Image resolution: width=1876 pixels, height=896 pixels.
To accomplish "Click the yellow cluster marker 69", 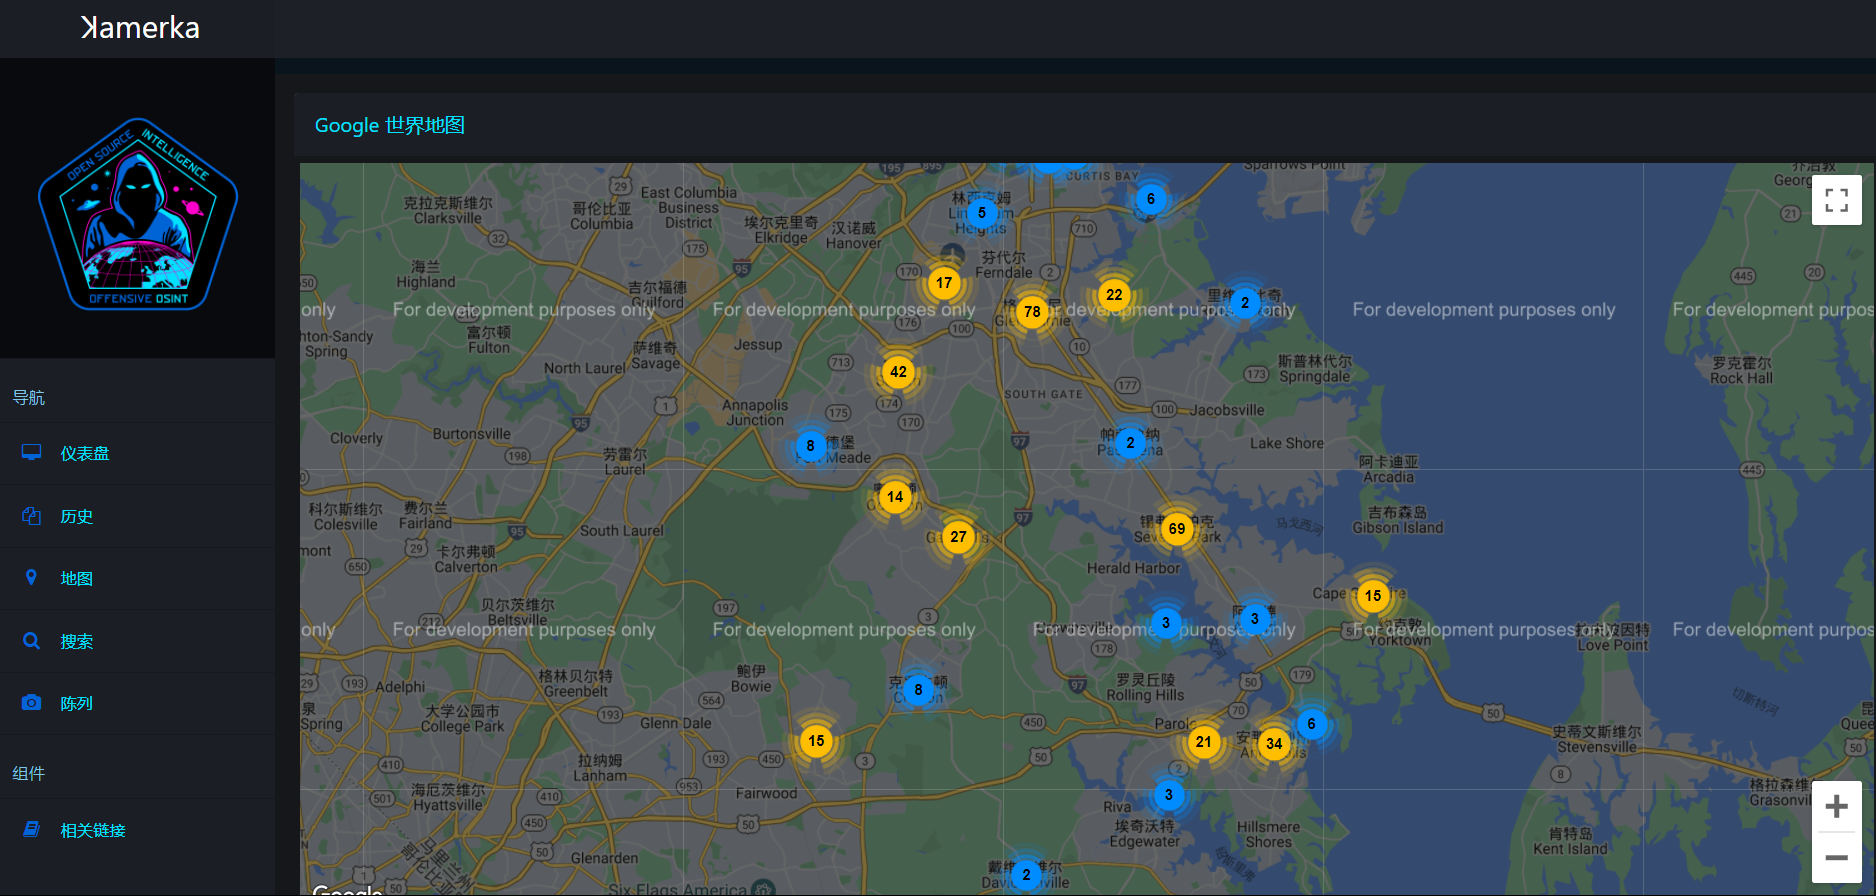I will pos(1177,529).
